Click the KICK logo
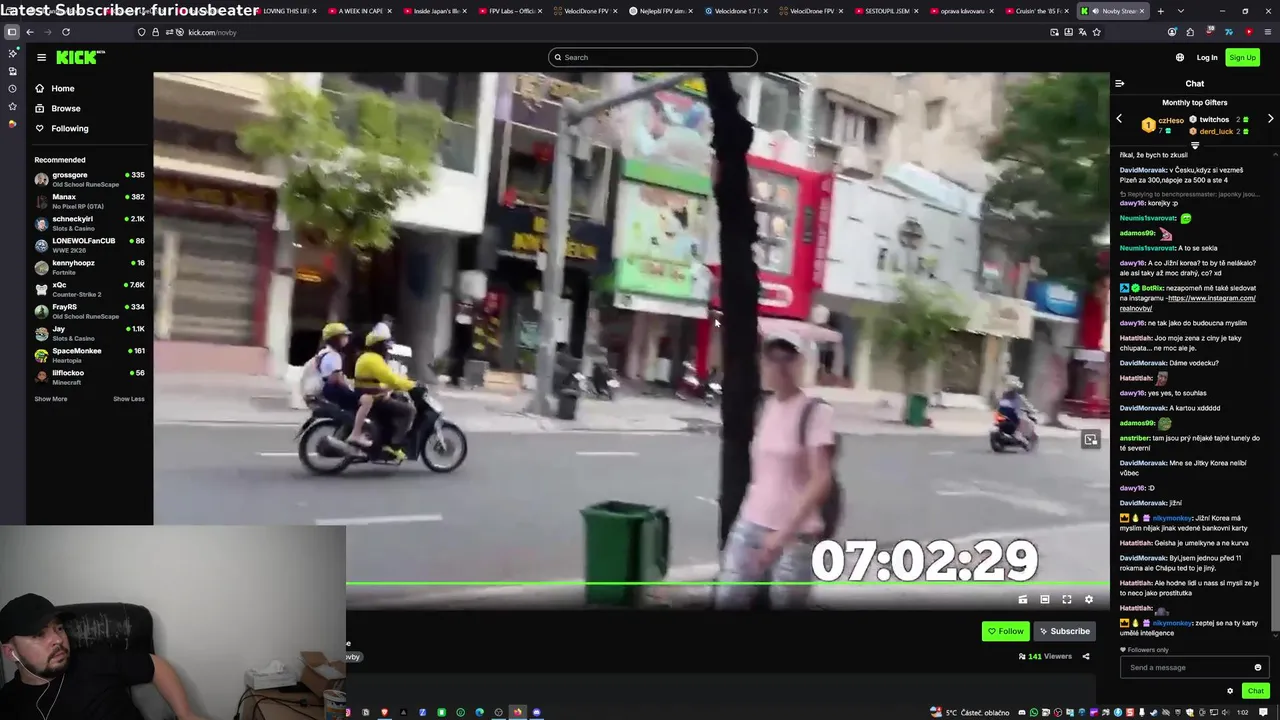The height and width of the screenshot is (720, 1280). 80,57
